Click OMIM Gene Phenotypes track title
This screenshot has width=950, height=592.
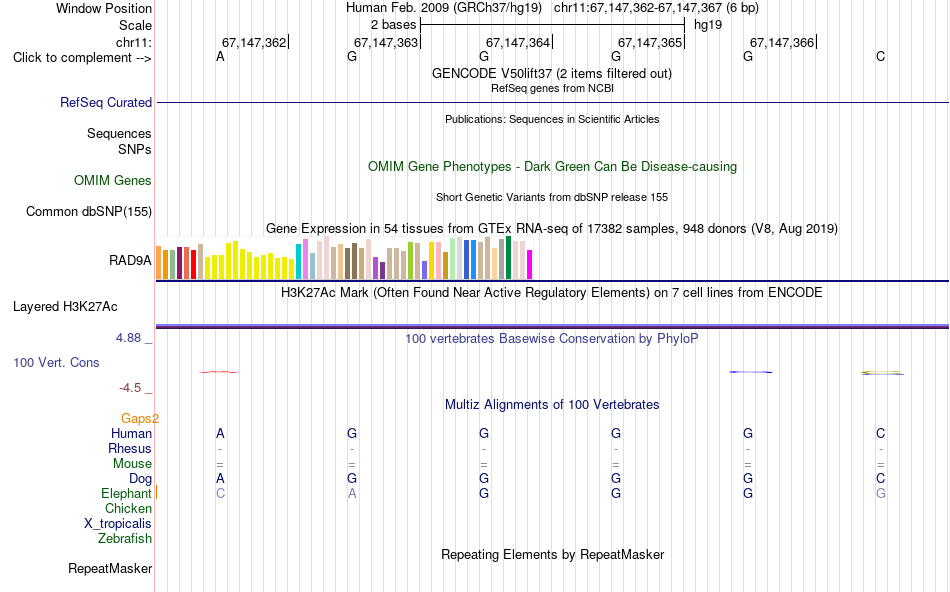point(552,167)
